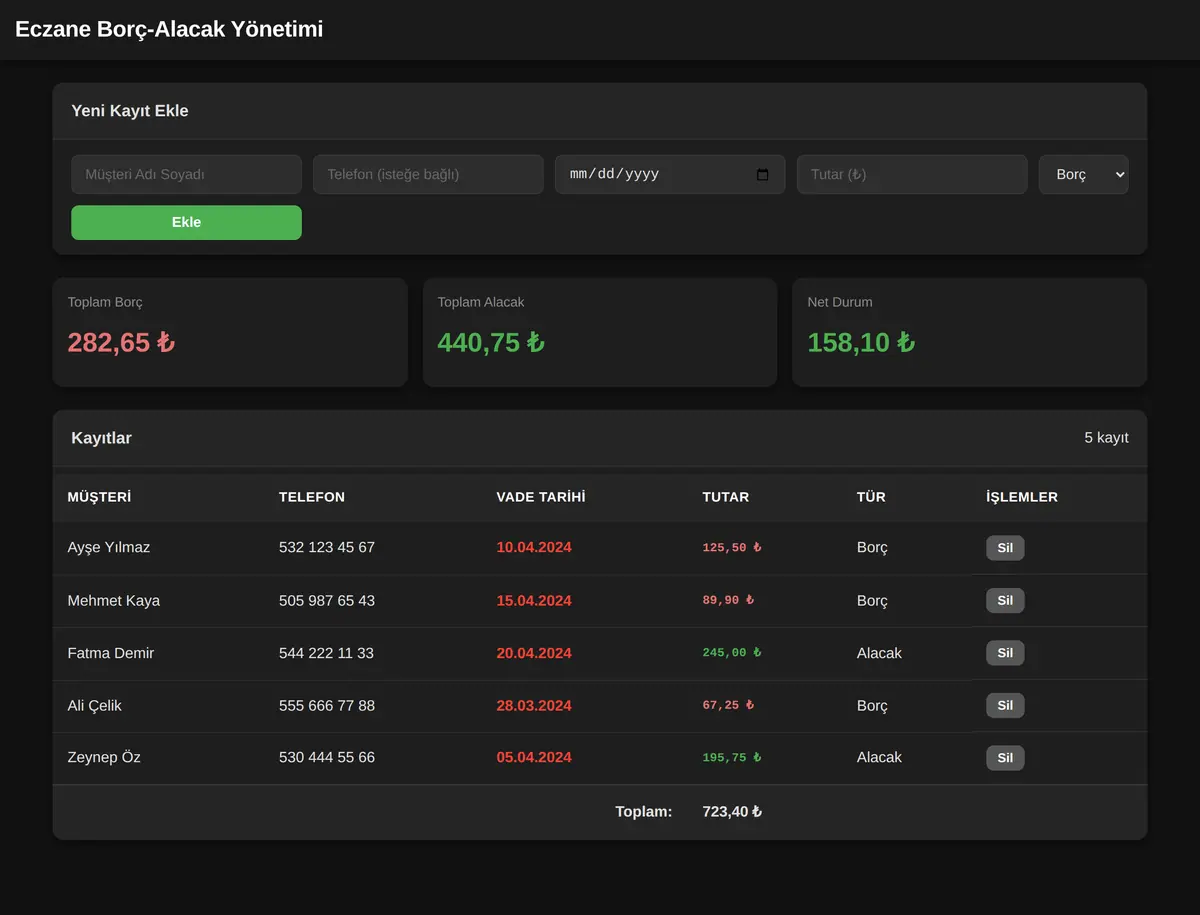This screenshot has height=915, width=1200.
Task: Select customer name Zeynep Öz
Action: (104, 758)
